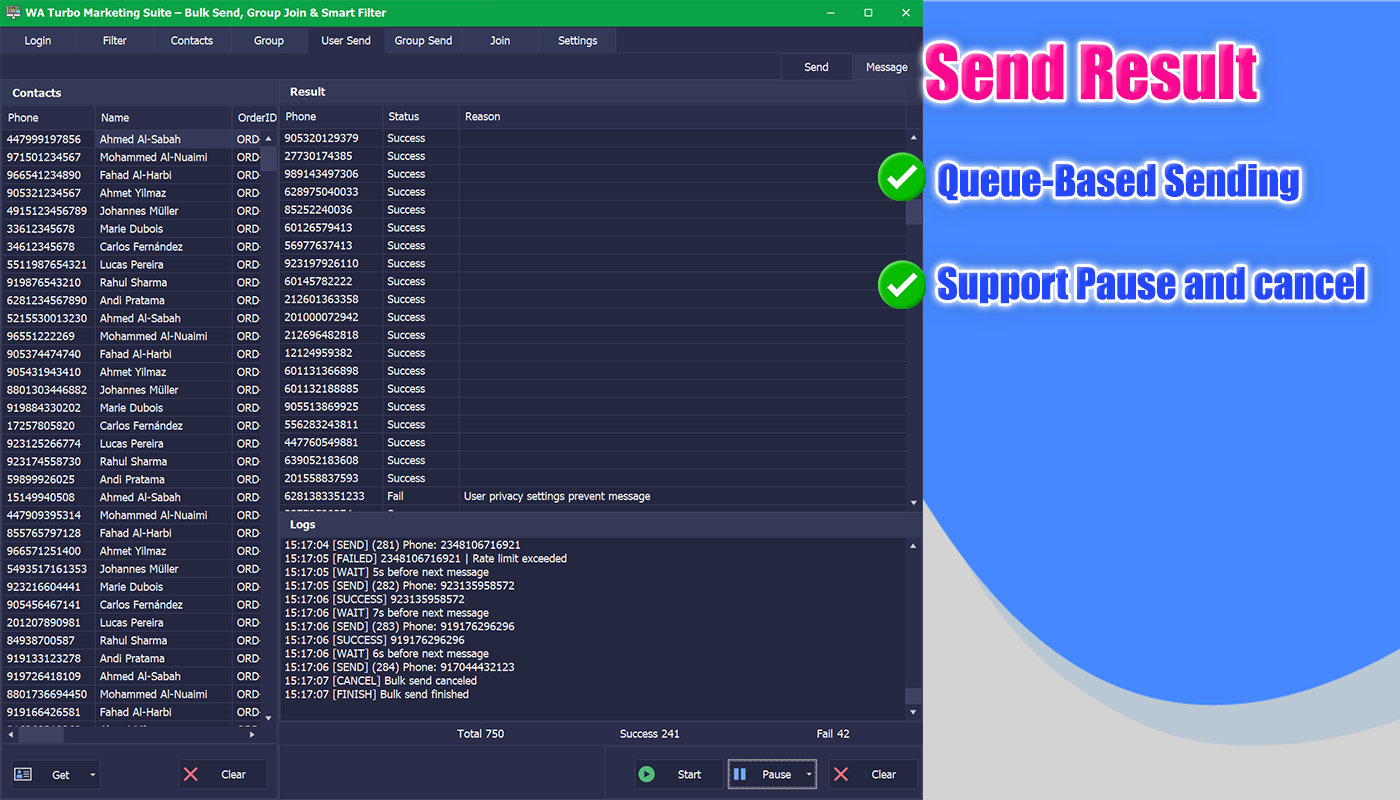The width and height of the screenshot is (1400, 800).
Task: Select contact phone 971501234567
Action: tap(44, 157)
